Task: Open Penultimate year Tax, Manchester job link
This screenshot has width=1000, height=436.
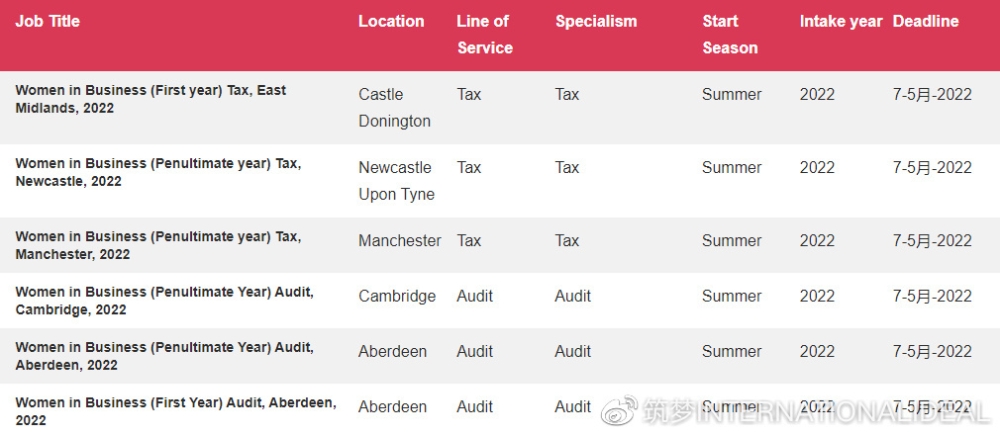Action: pyautogui.click(x=158, y=245)
